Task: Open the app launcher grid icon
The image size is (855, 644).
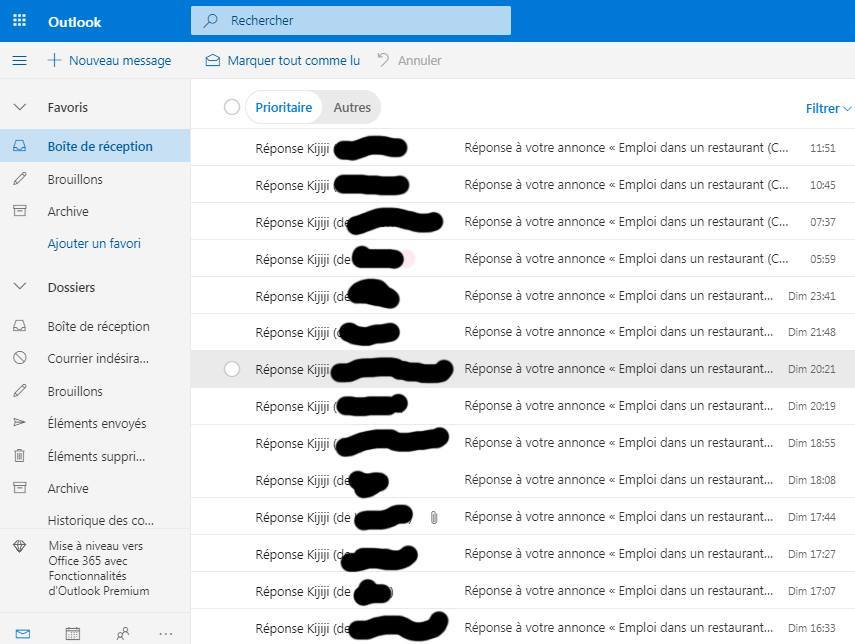Action: pyautogui.click(x=19, y=21)
